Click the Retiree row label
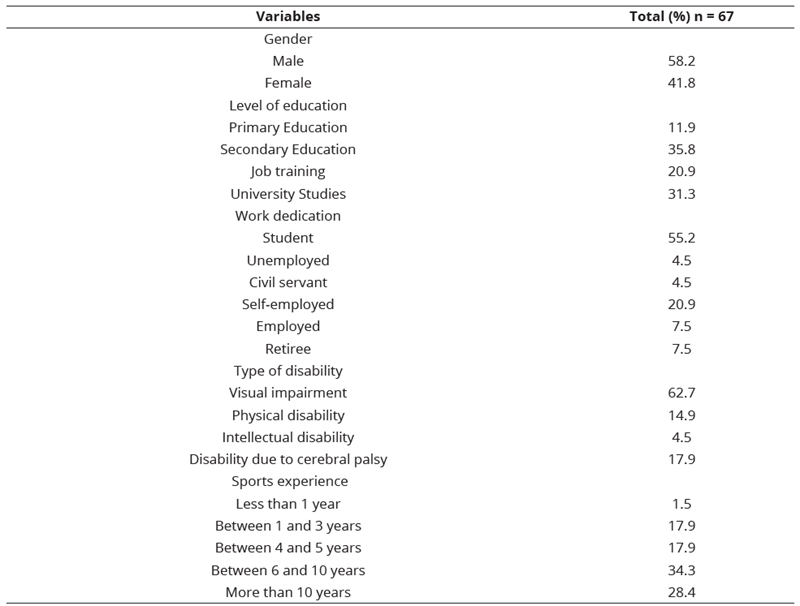The height and width of the screenshot is (606, 800). 288,349
